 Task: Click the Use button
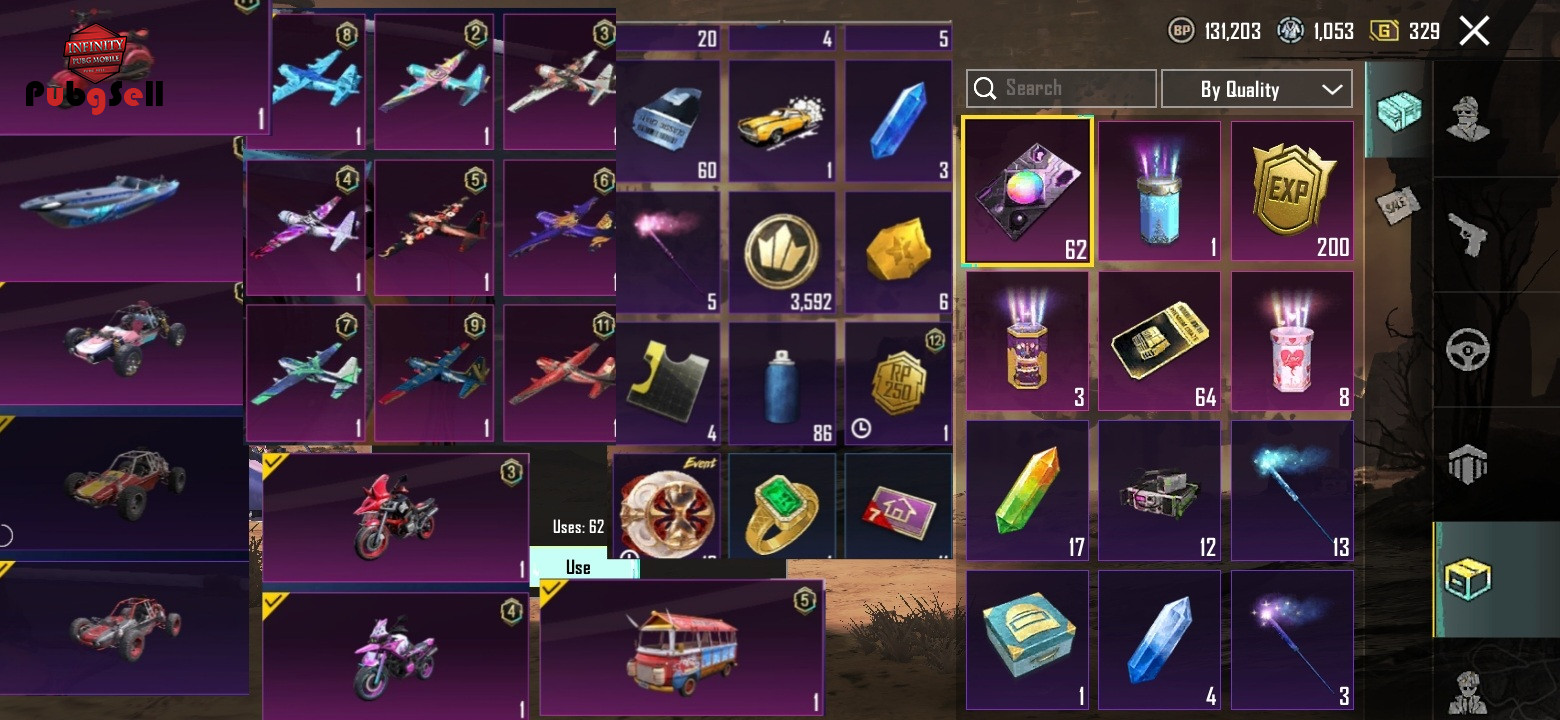(x=578, y=566)
